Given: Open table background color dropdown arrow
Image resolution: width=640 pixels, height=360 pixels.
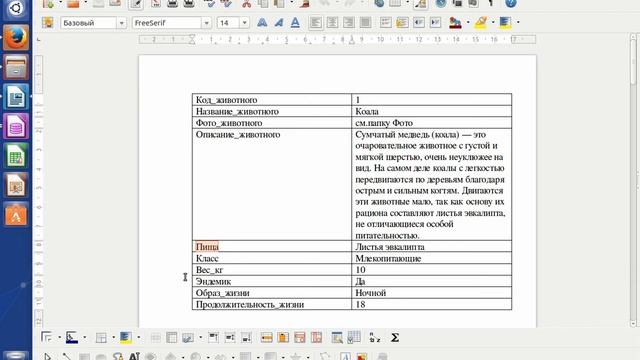Looking at the screenshot, I should coord(138,338).
